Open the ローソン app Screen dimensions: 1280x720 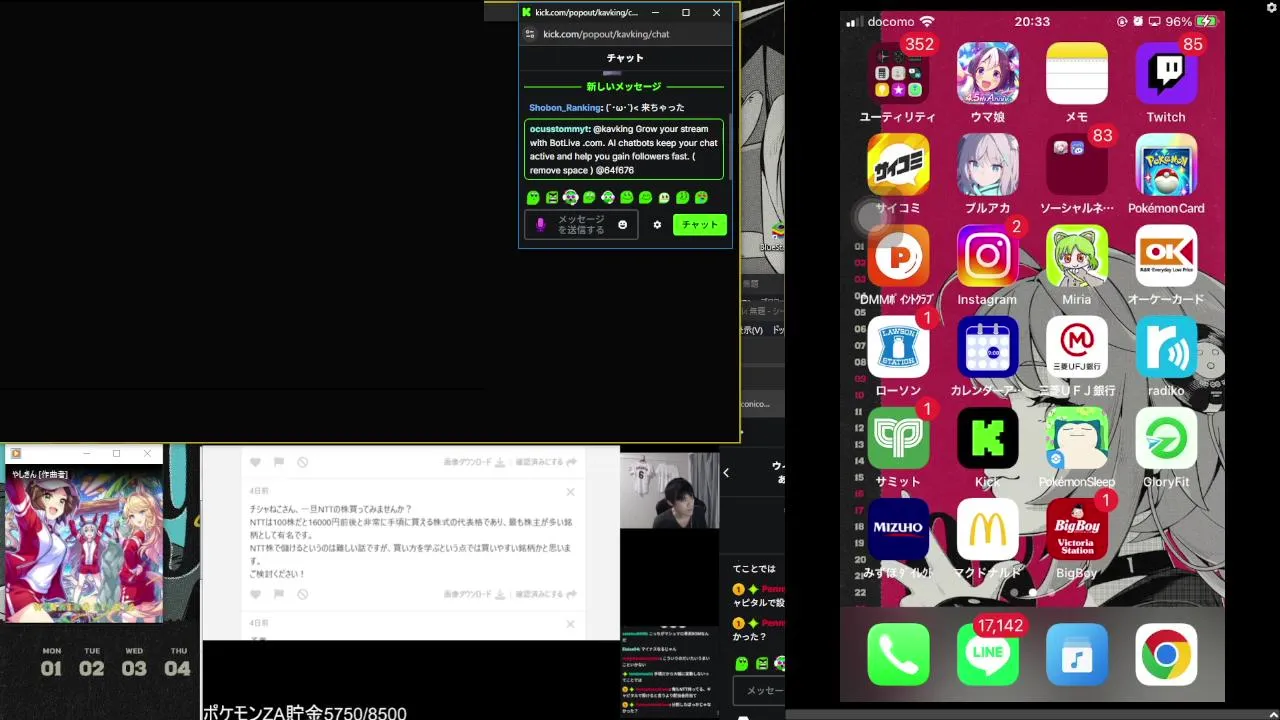click(x=898, y=347)
